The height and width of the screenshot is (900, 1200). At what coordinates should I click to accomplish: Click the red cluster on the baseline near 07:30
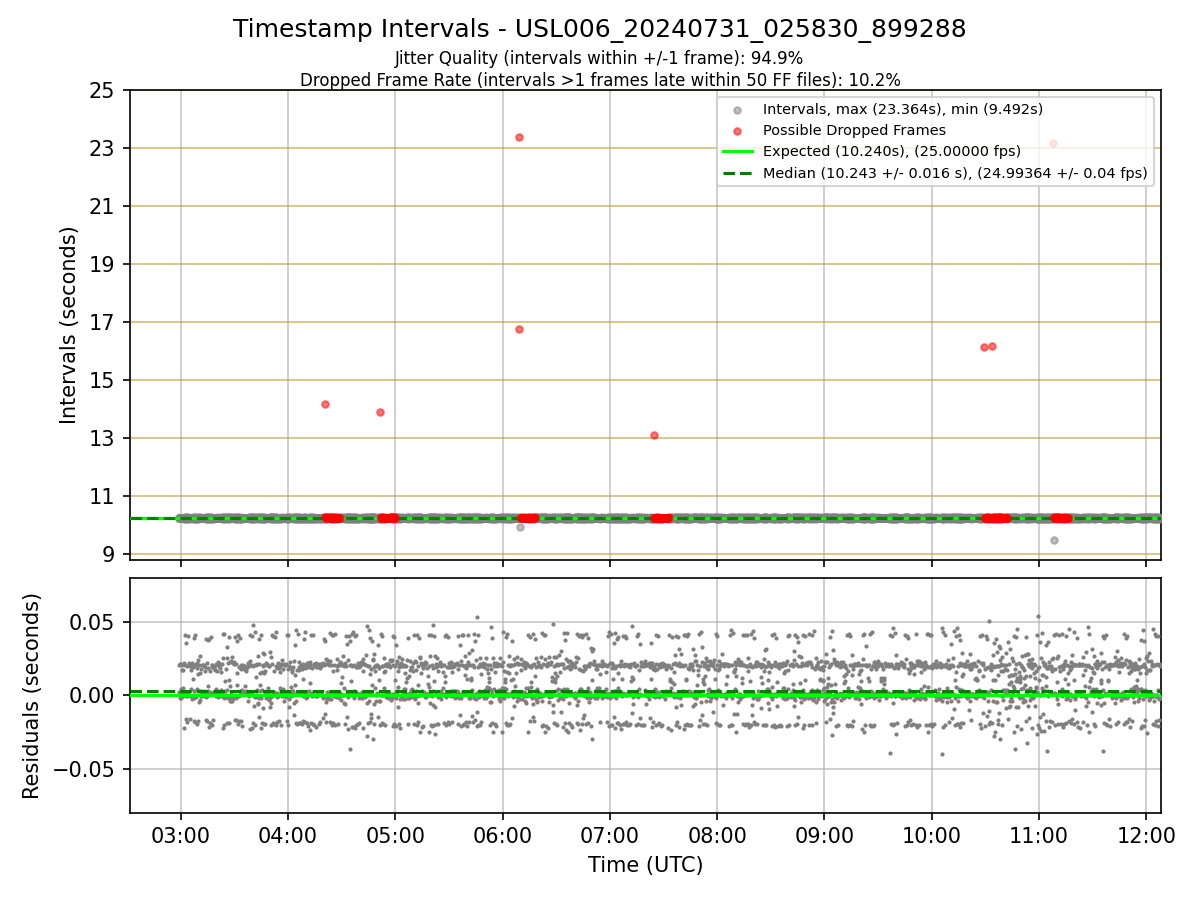(x=661, y=518)
